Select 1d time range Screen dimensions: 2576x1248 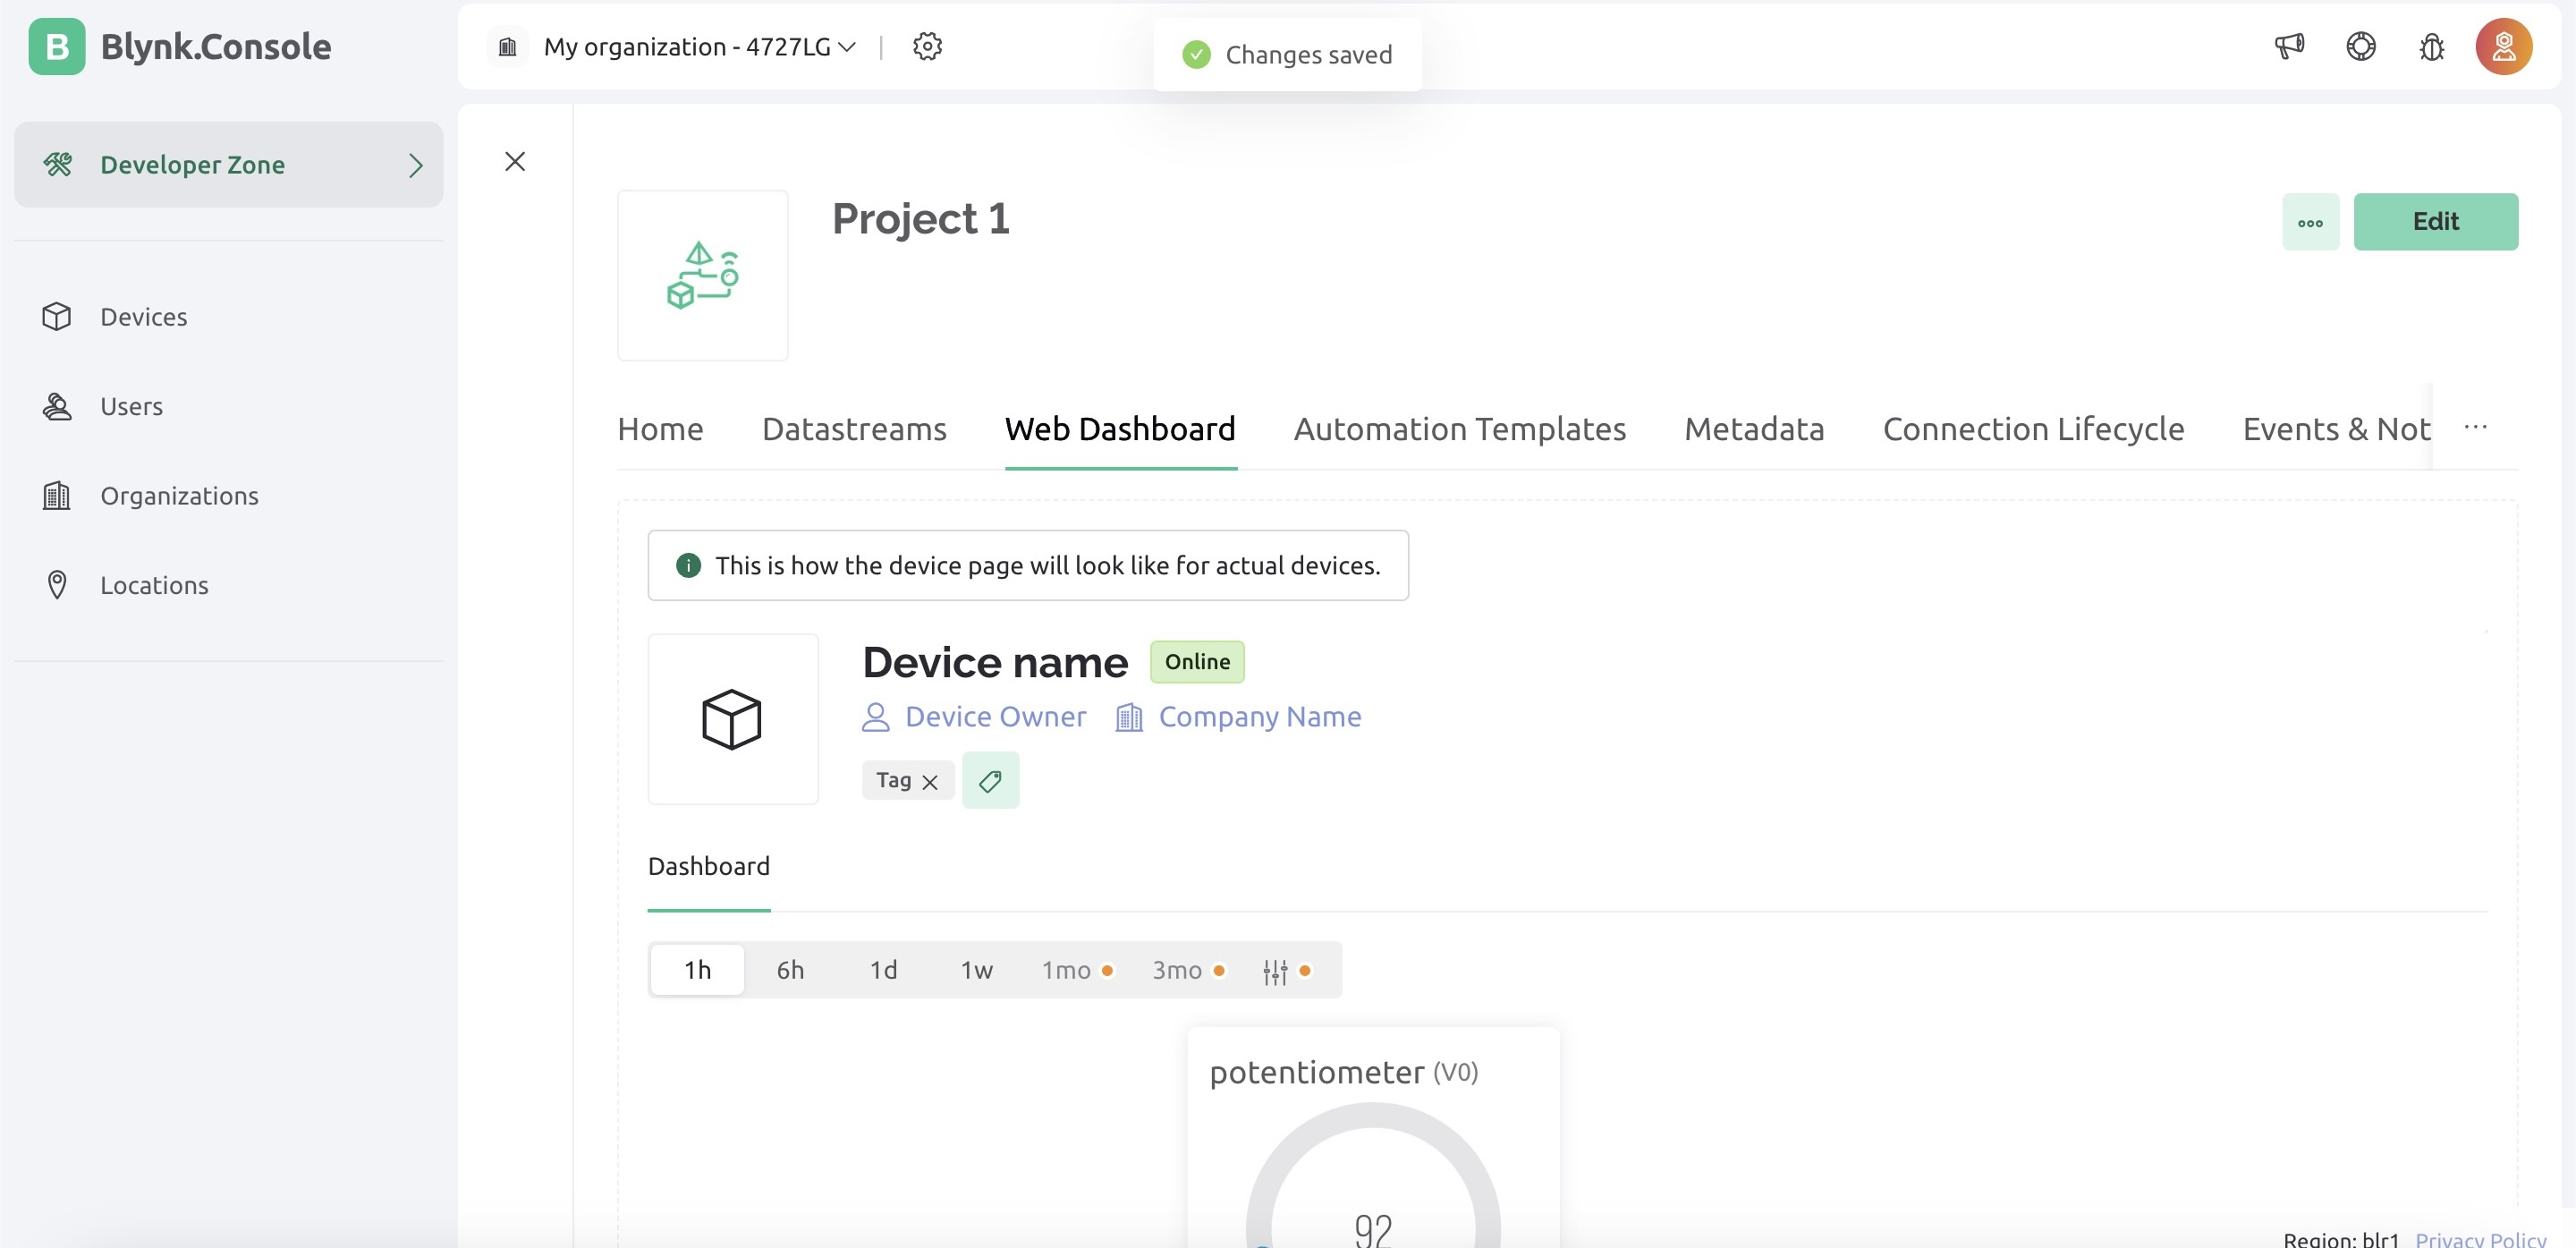883,970
